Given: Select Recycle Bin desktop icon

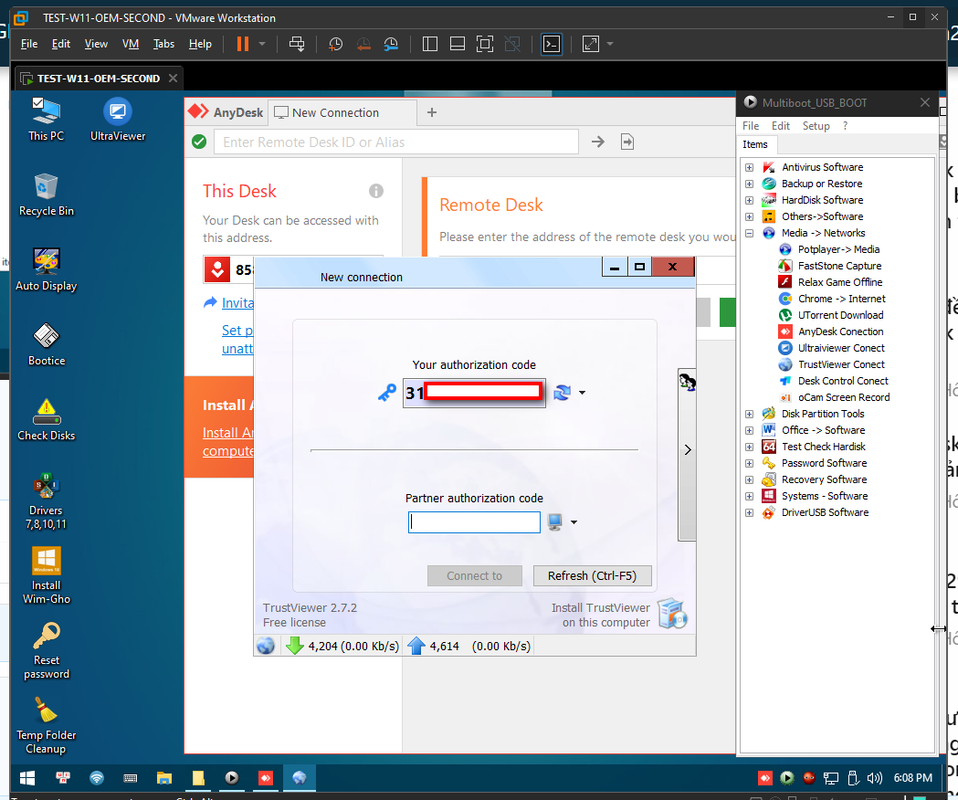Looking at the screenshot, I should pyautogui.click(x=46, y=195).
